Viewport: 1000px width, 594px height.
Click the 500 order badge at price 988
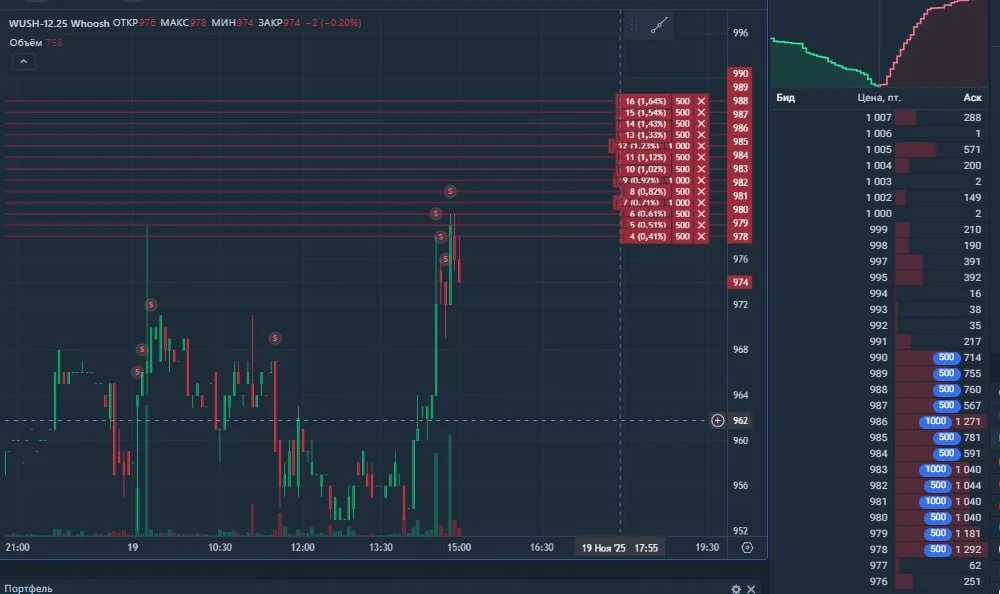[946, 389]
